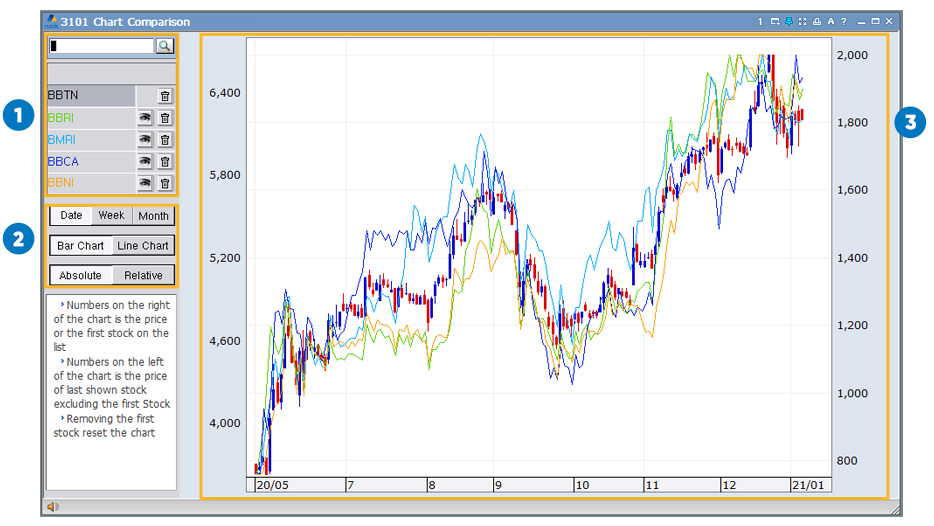Switch to Week period tab
This screenshot has width=934, height=526.
111,216
